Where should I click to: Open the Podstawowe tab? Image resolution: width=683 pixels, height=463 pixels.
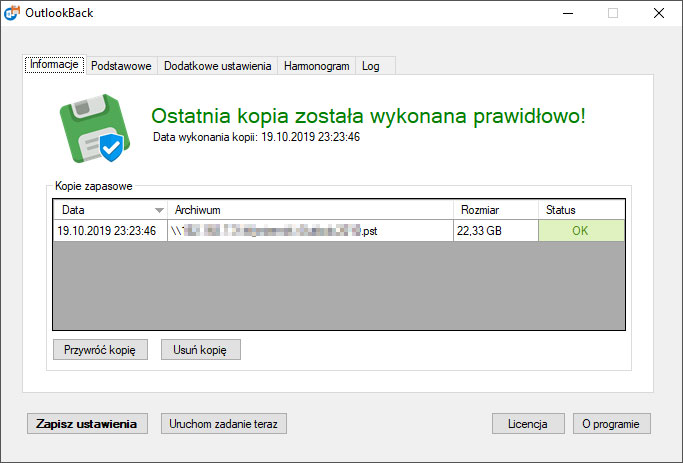pyautogui.click(x=121, y=66)
